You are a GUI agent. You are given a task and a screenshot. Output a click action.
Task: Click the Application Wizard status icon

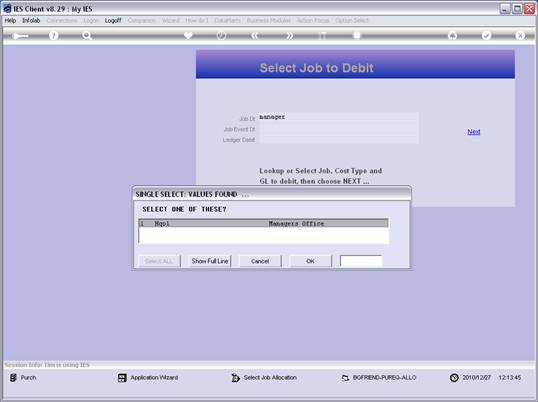click(122, 378)
